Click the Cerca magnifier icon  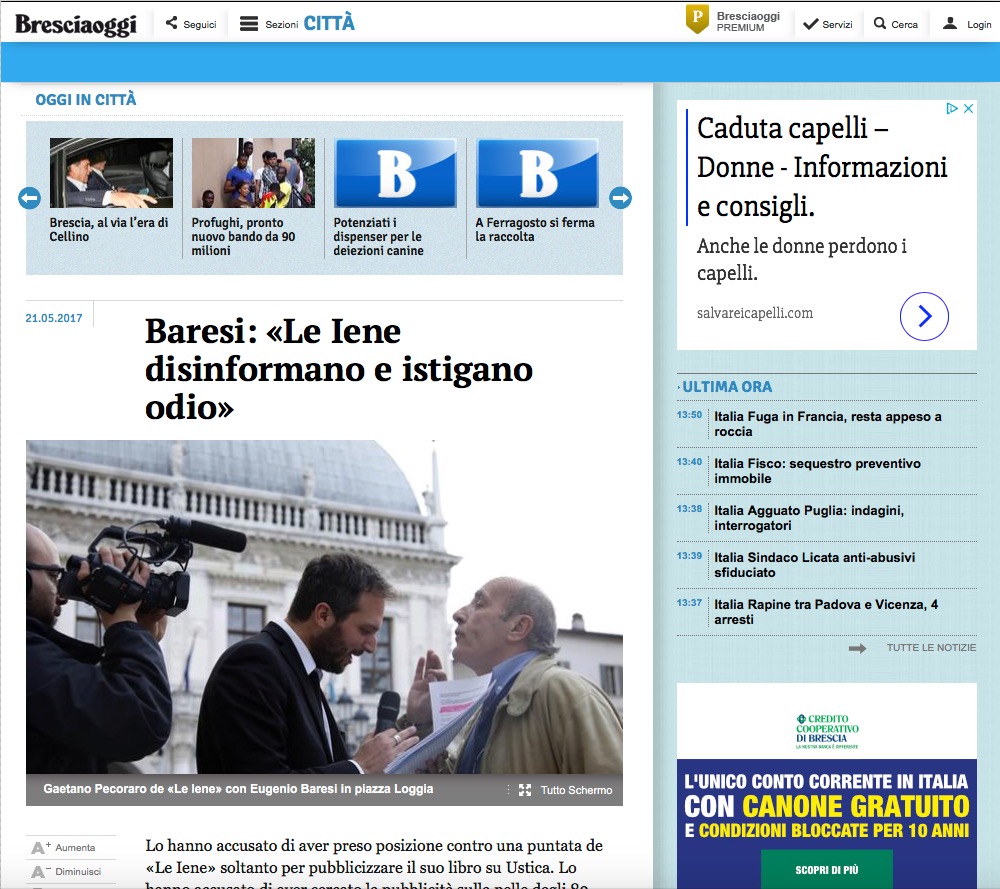click(880, 24)
